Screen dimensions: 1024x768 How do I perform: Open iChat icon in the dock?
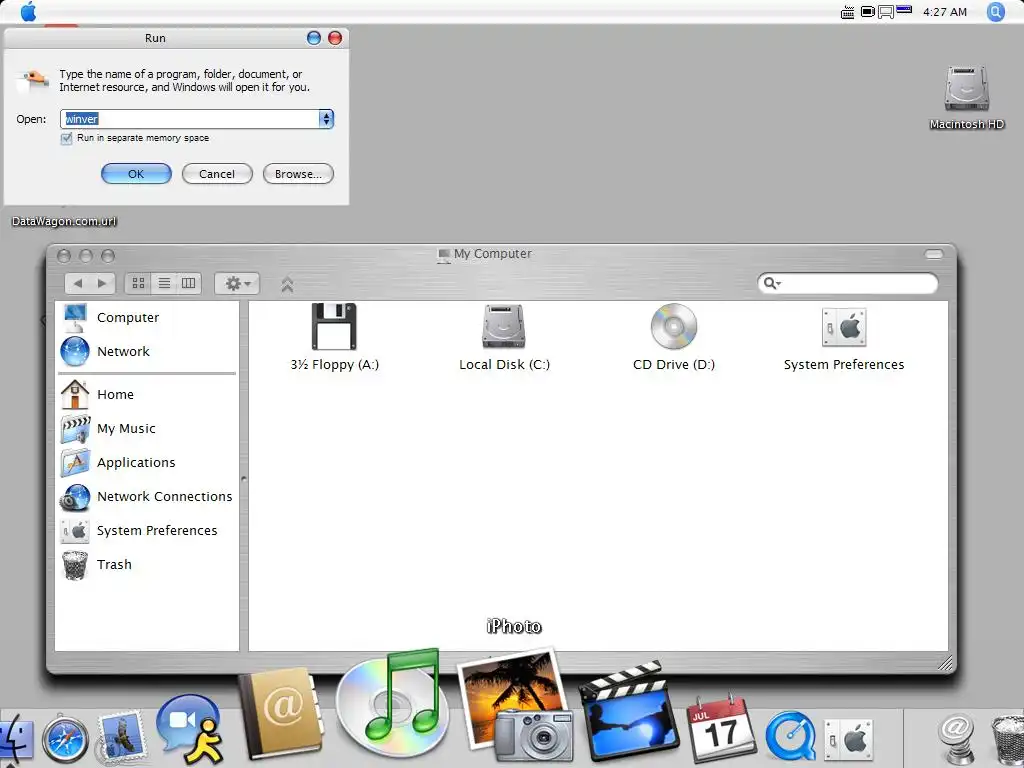click(191, 729)
